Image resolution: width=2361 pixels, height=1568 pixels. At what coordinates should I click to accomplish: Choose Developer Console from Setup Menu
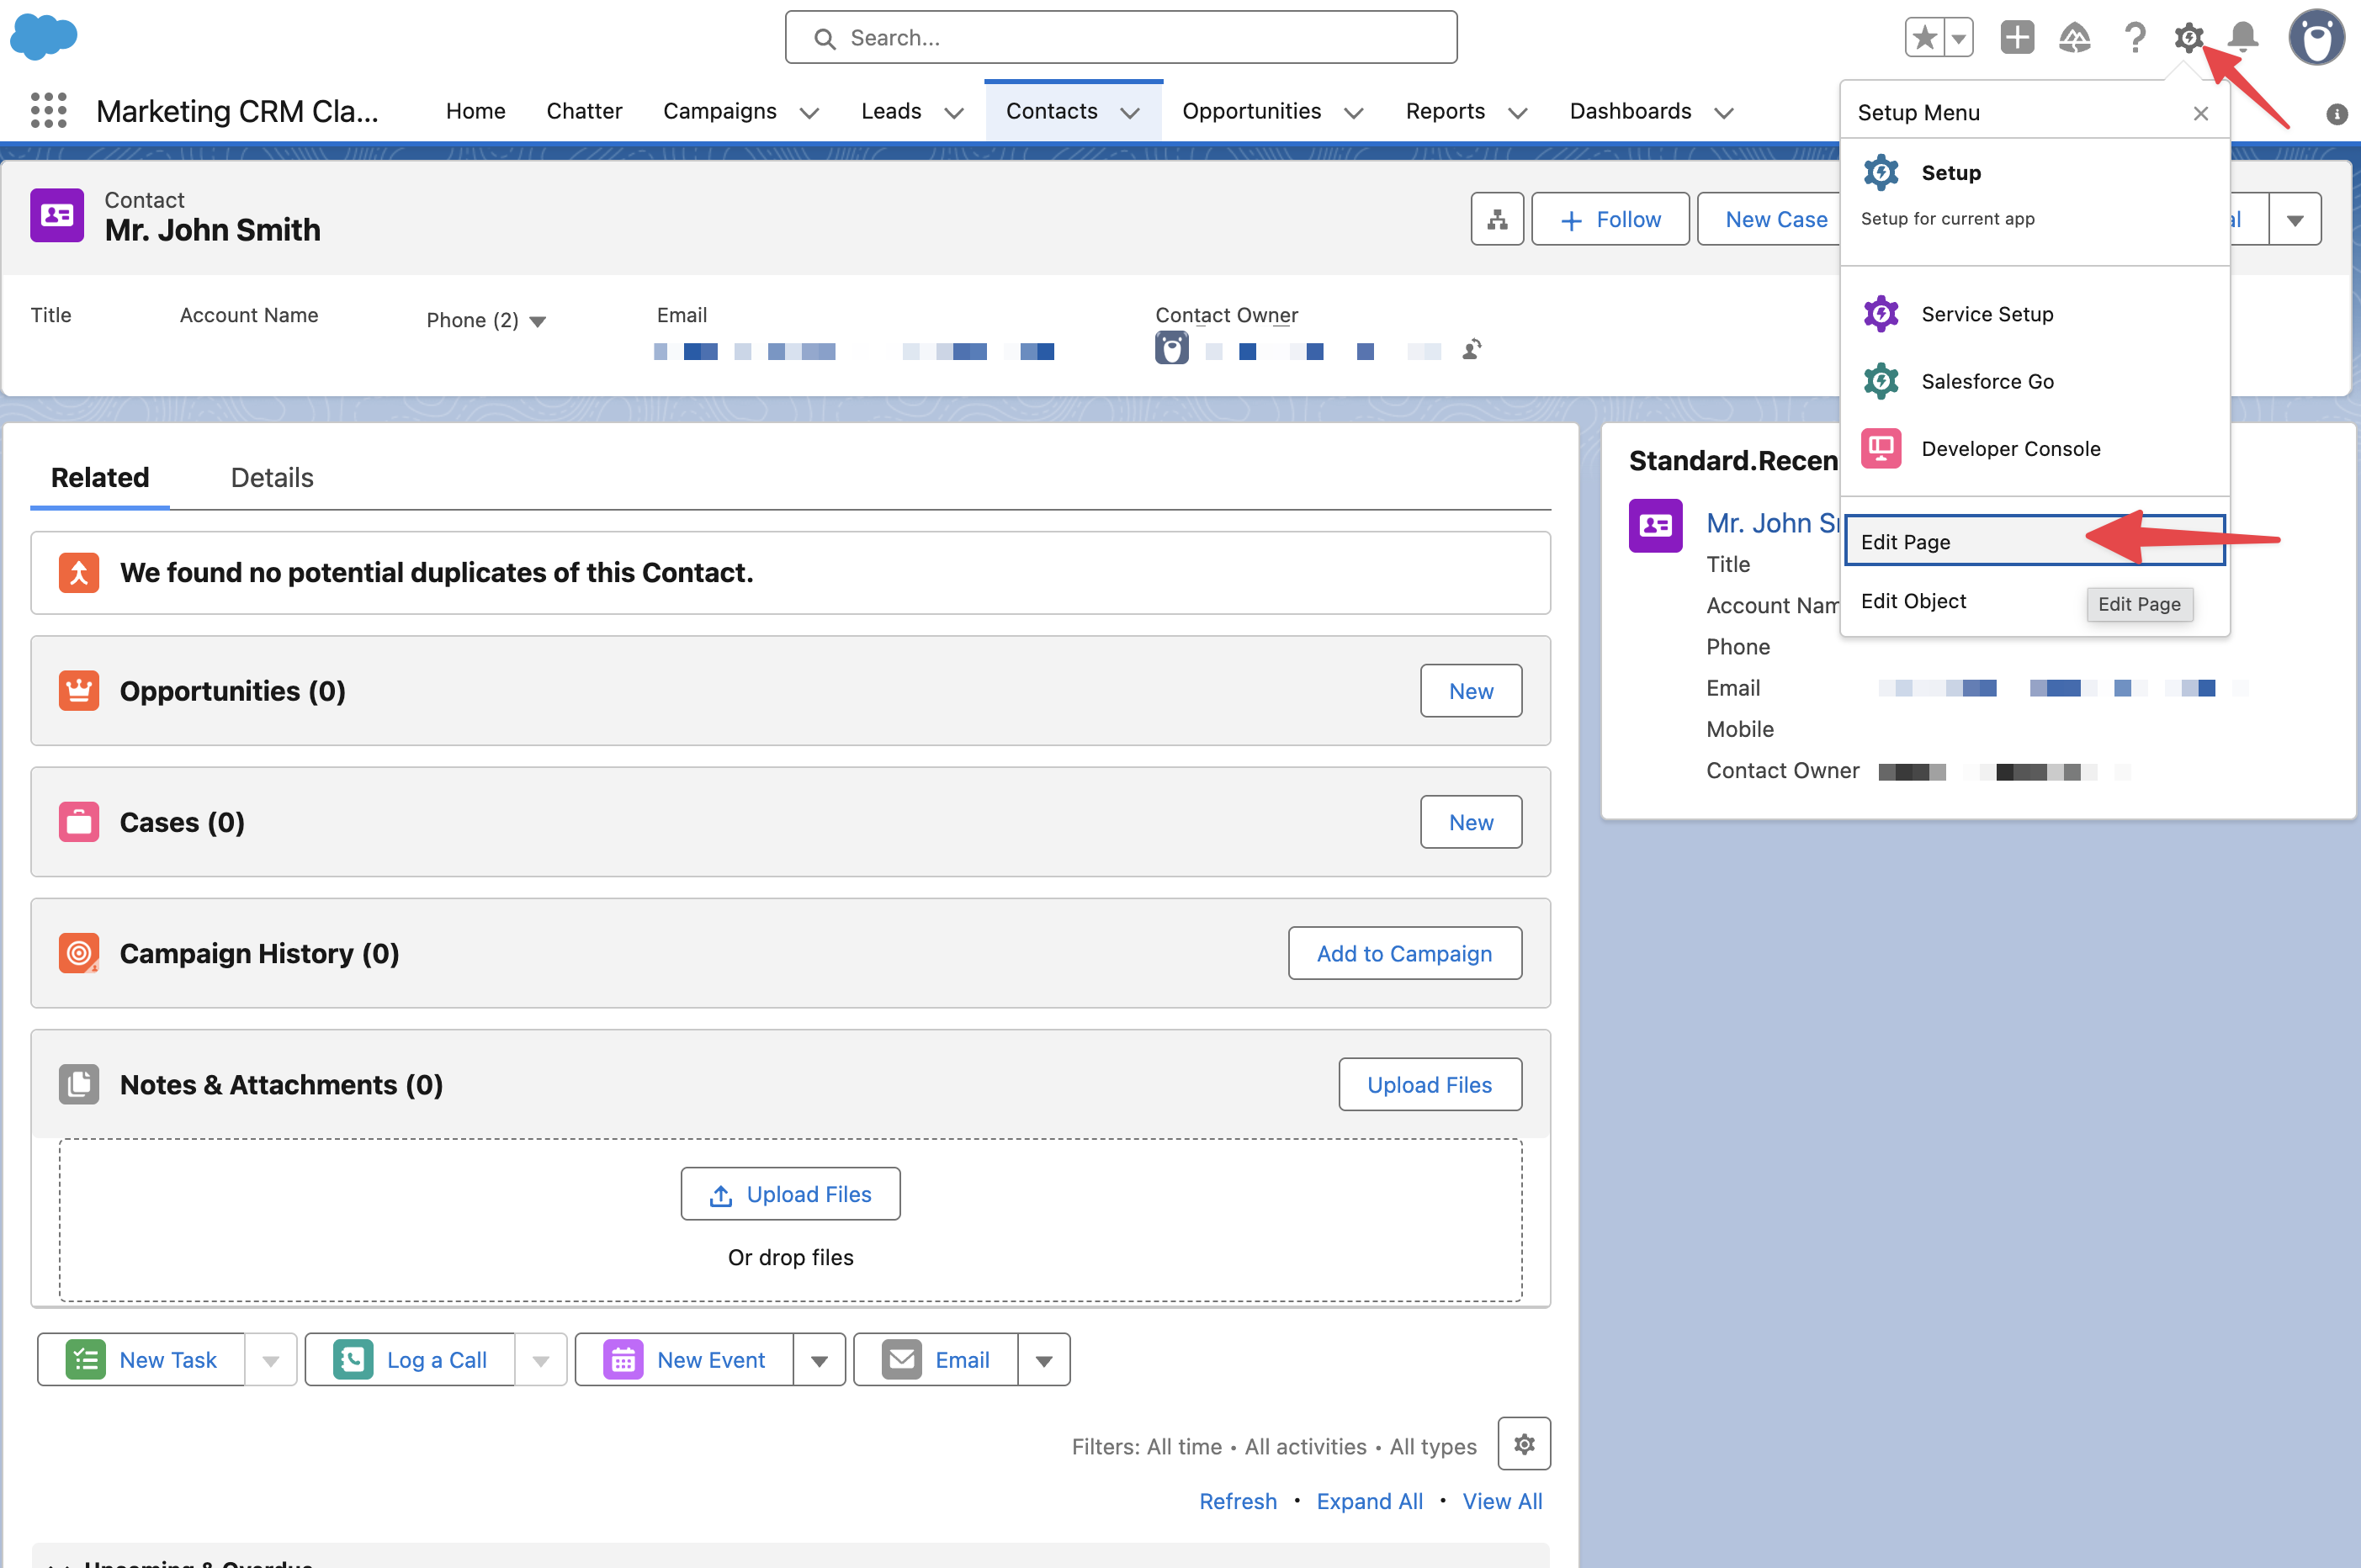coord(2010,448)
